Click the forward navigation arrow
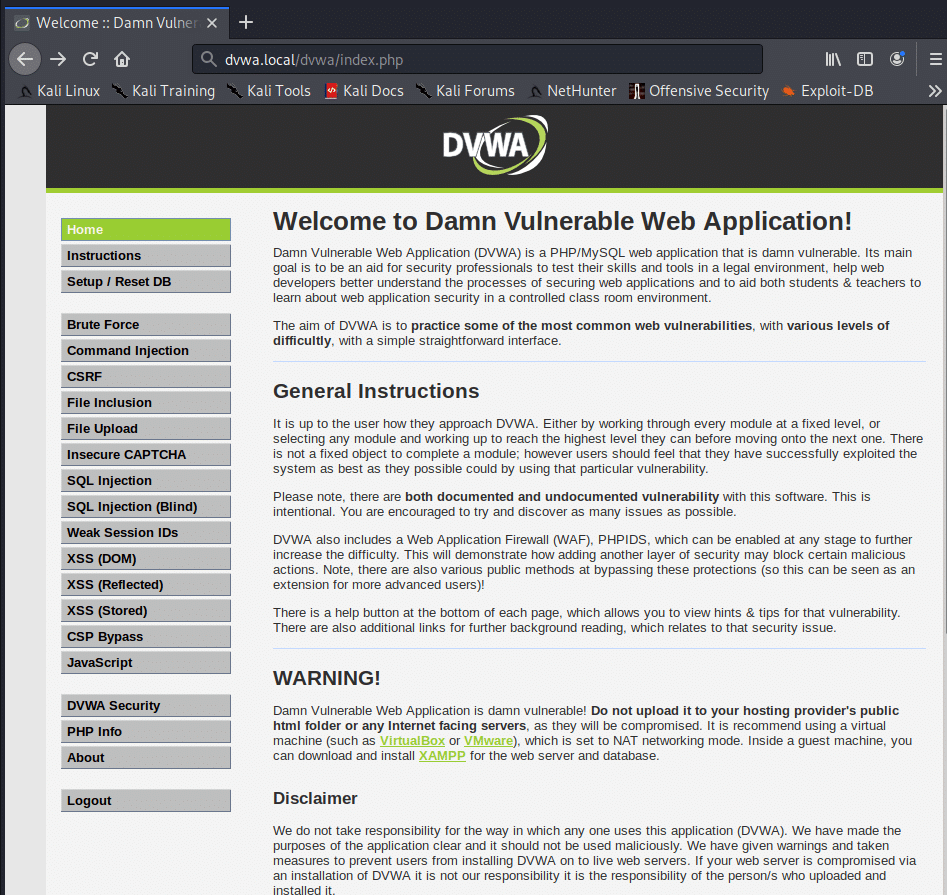 (58, 59)
